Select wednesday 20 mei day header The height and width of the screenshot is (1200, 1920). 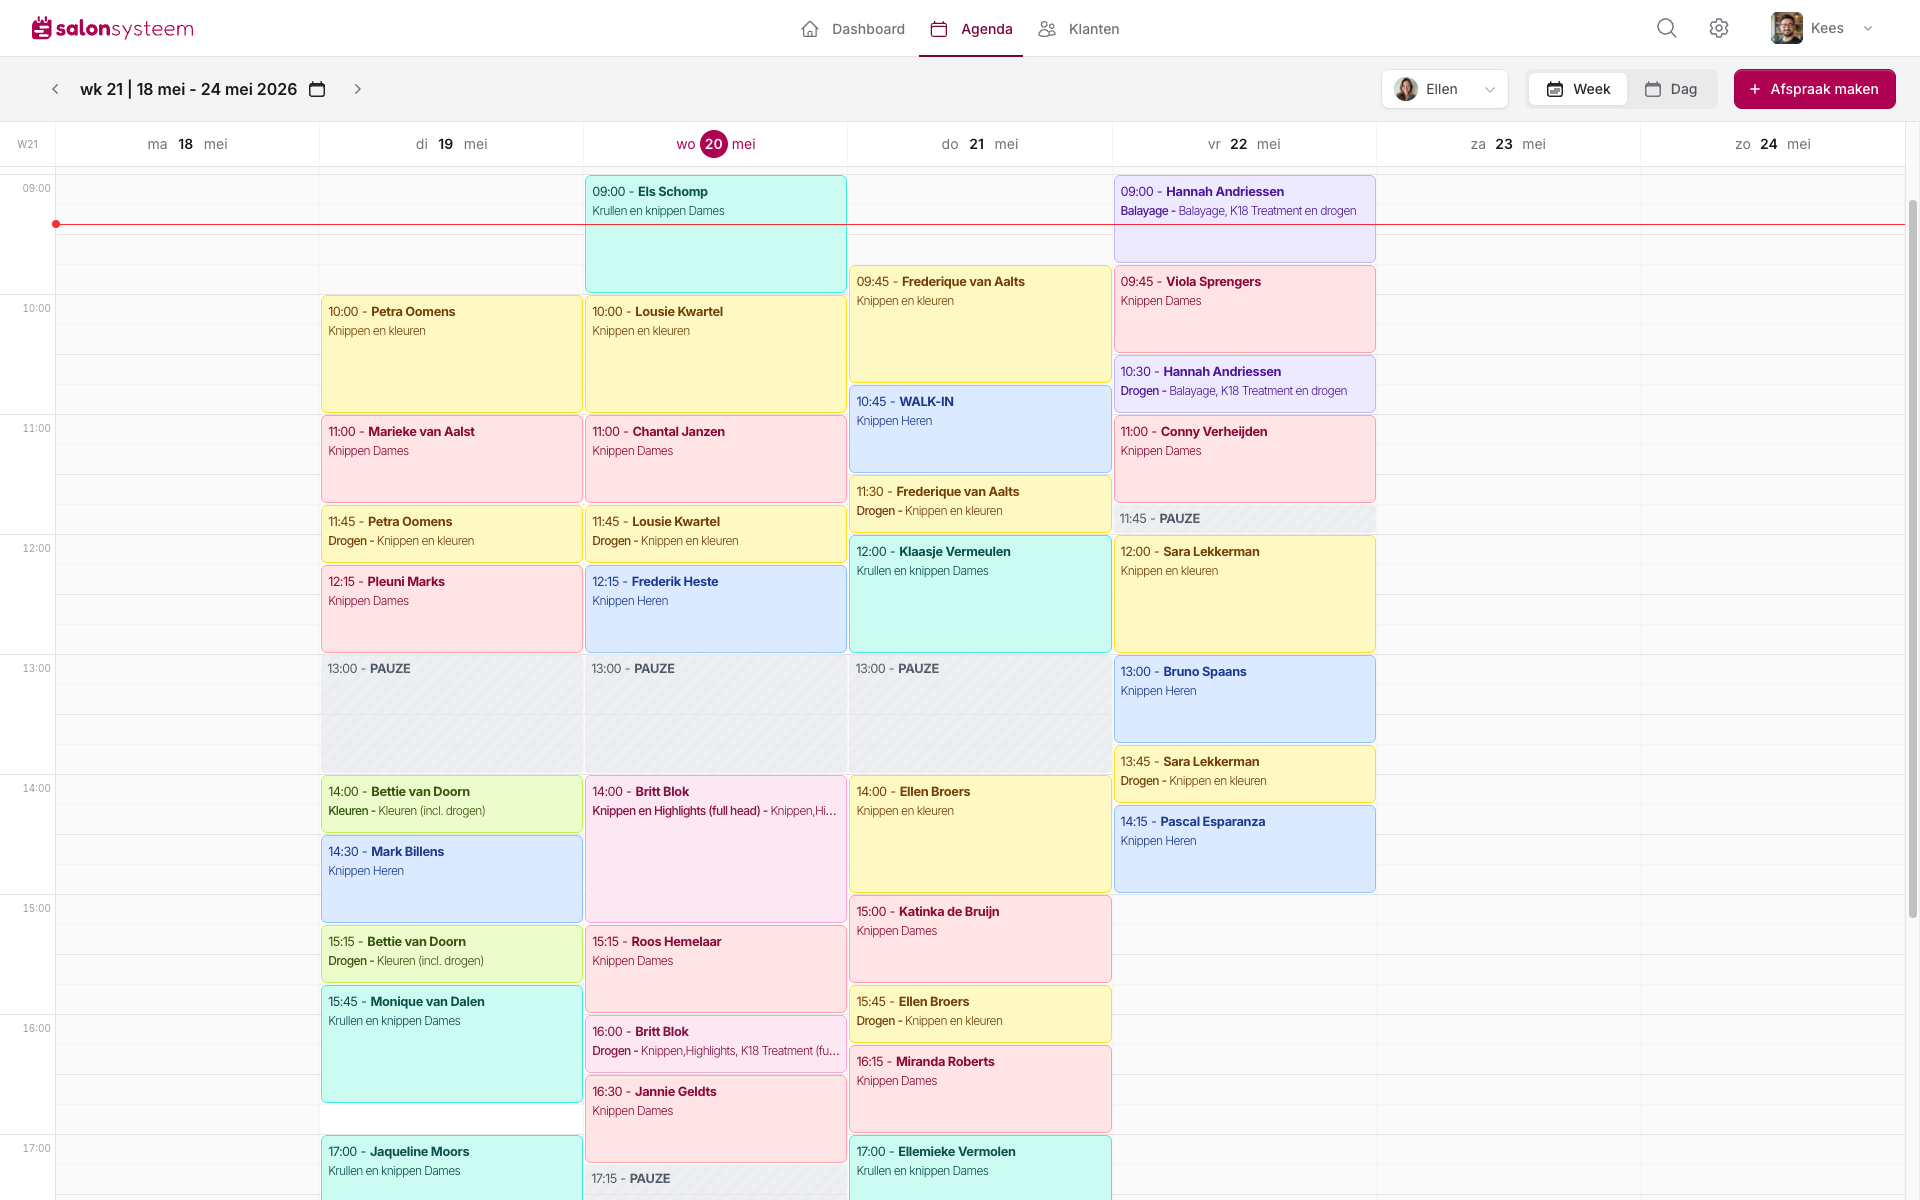[716, 144]
